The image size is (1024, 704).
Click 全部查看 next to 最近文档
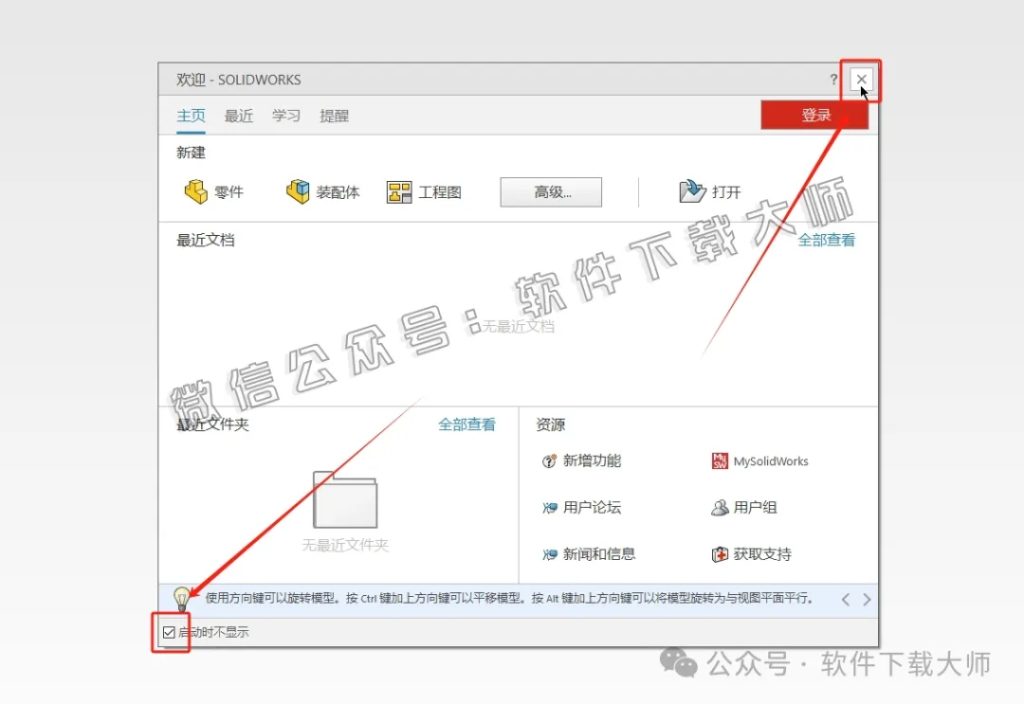coord(825,240)
